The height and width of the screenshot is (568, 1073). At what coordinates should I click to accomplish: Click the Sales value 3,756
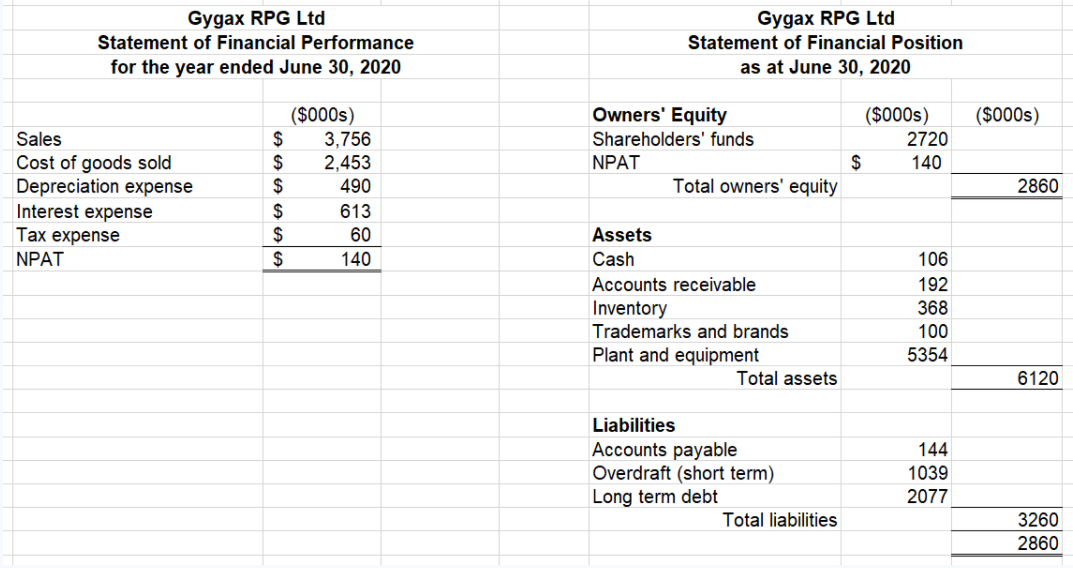coord(348,139)
